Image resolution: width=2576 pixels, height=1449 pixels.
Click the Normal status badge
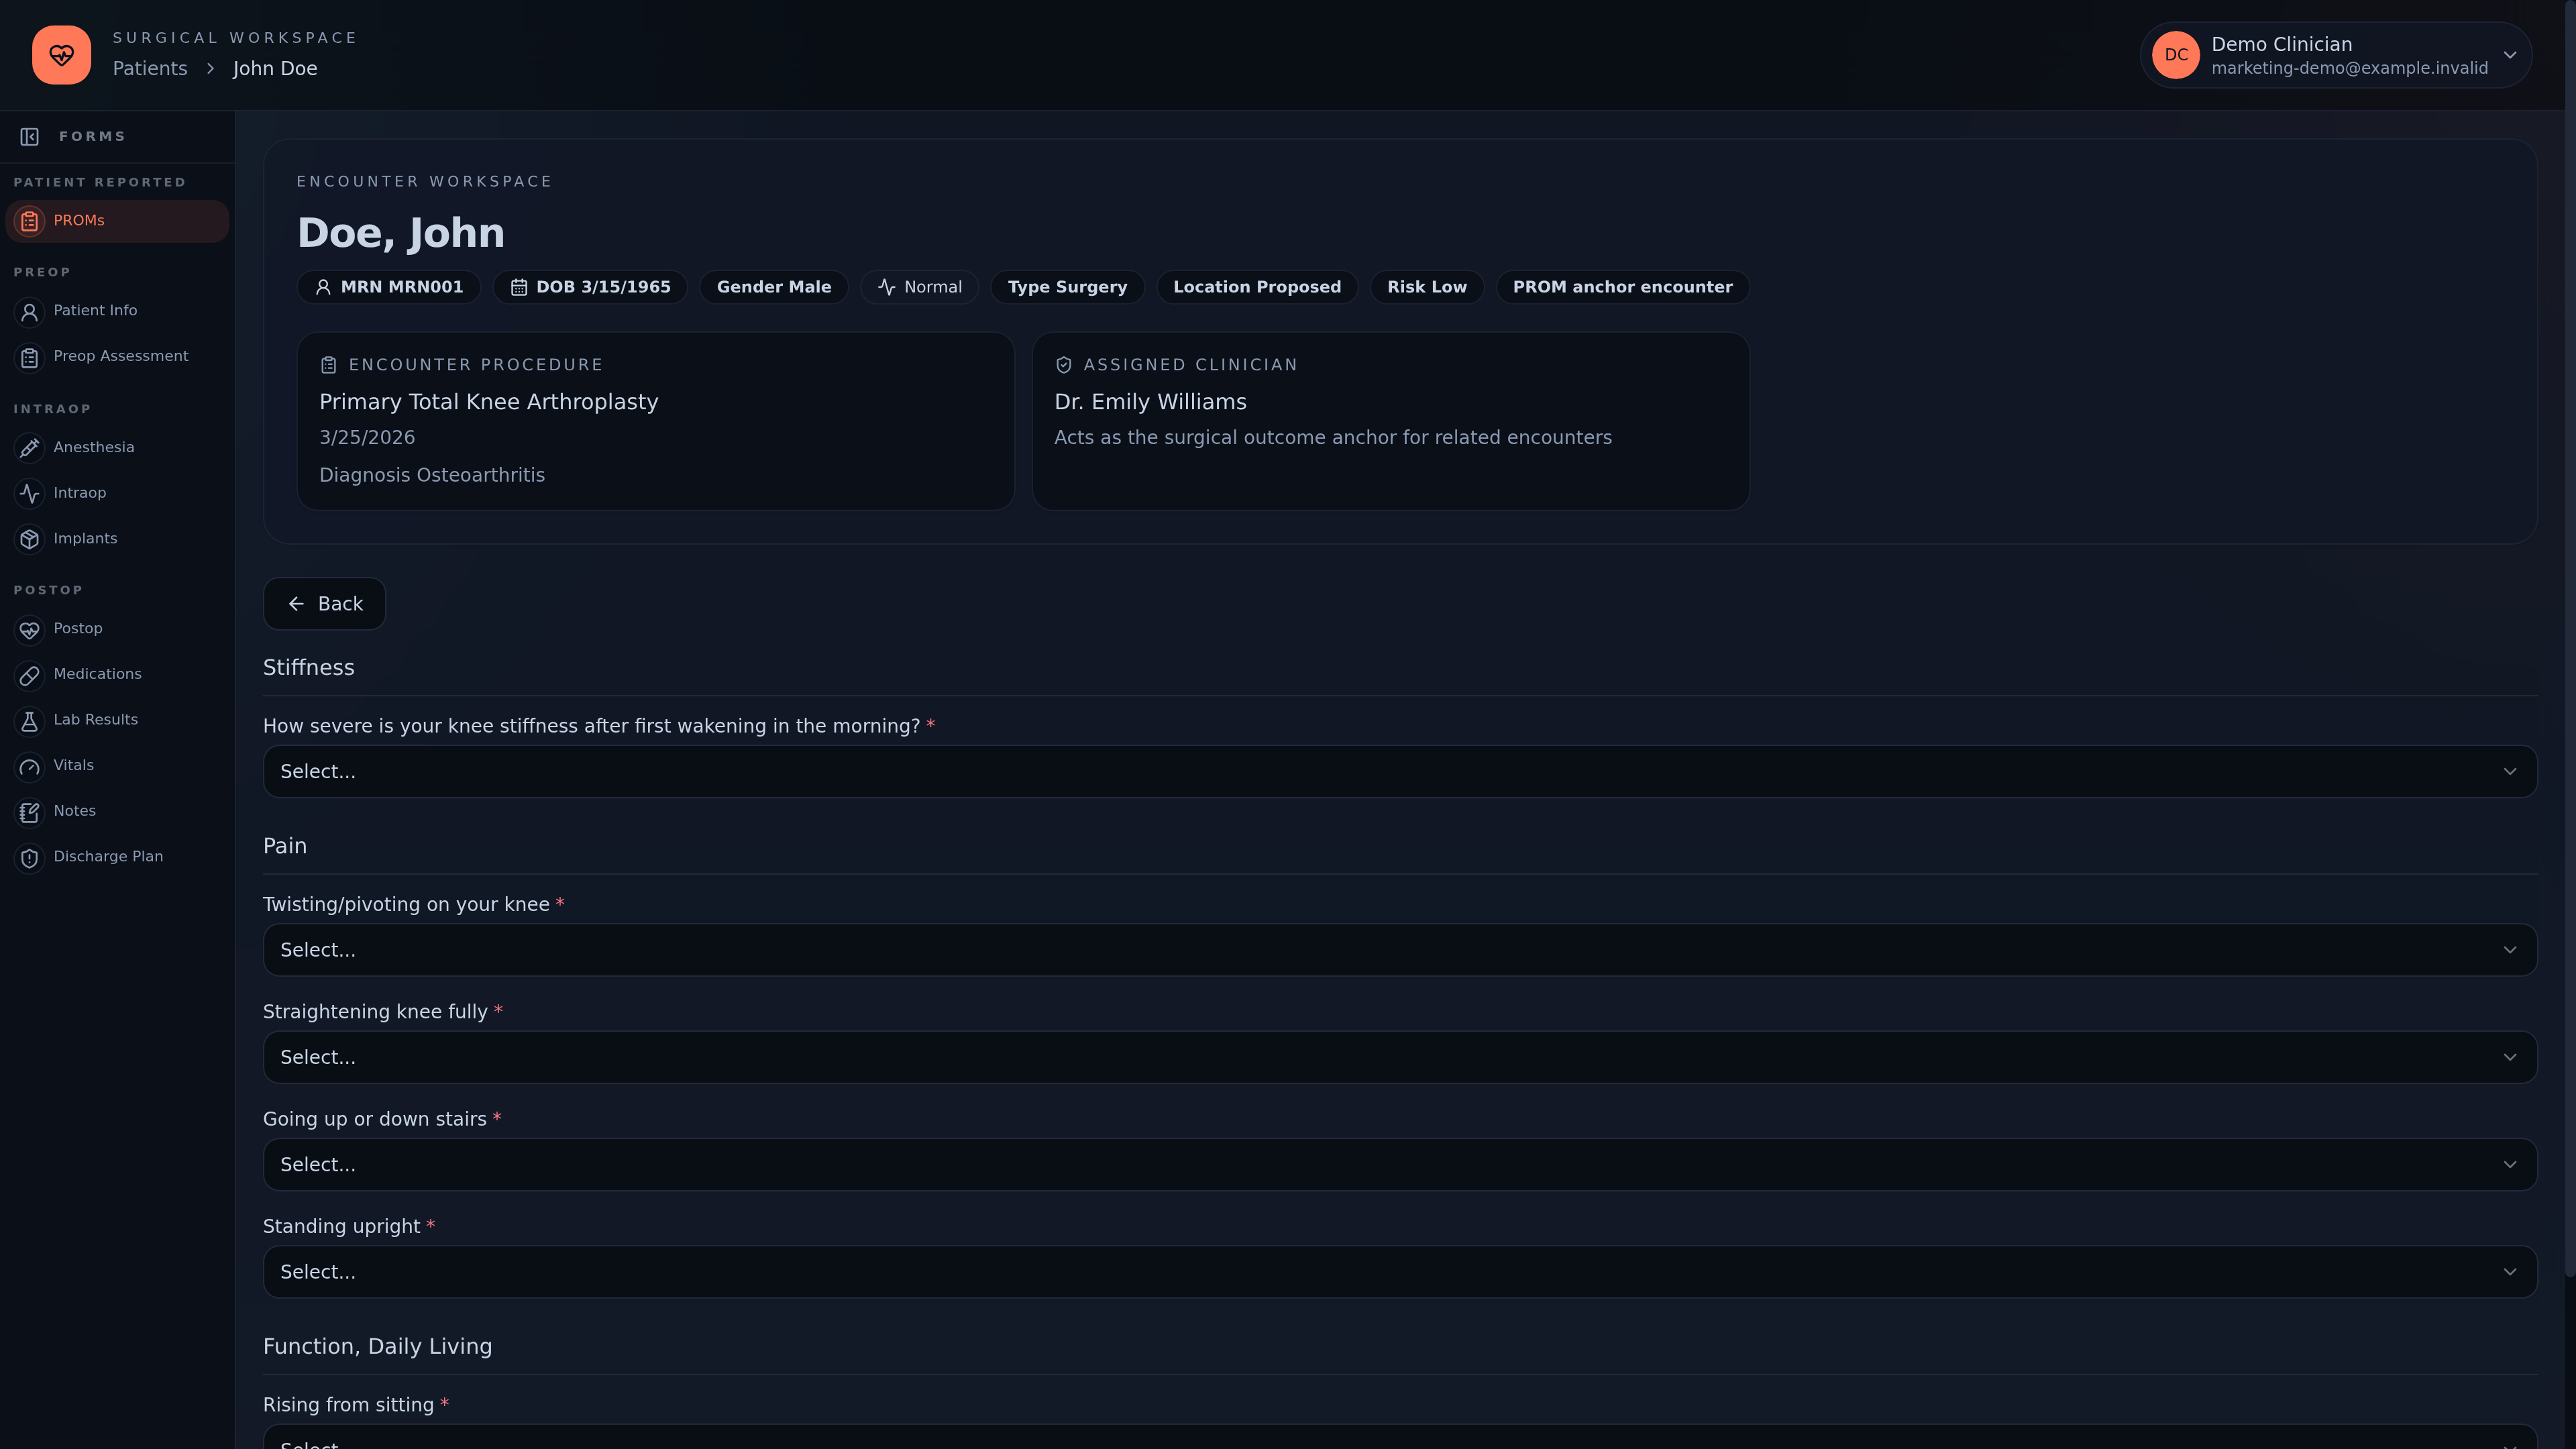click(x=919, y=287)
